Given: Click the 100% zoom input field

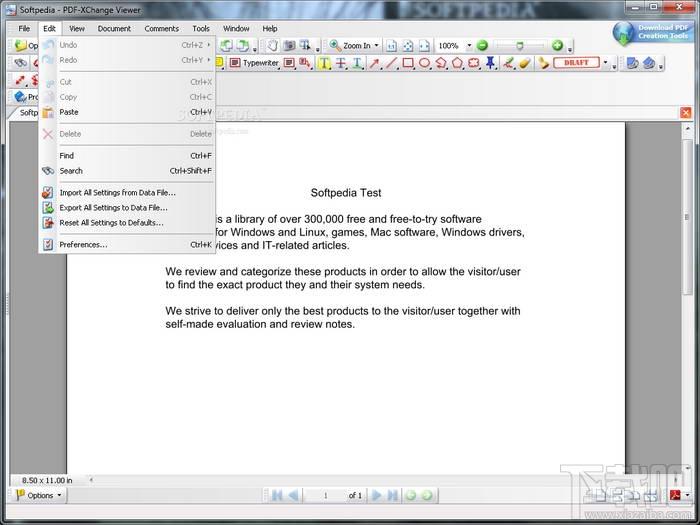Looking at the screenshot, I should pyautogui.click(x=450, y=46).
